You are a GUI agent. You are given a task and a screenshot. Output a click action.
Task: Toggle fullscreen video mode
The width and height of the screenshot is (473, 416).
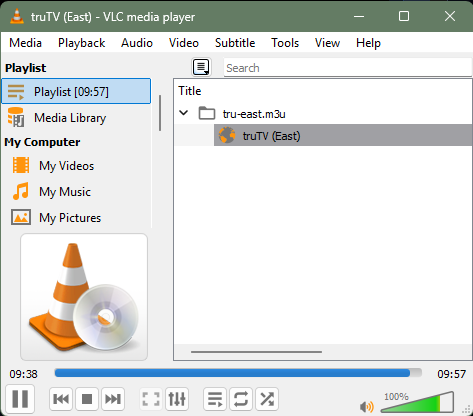tap(151, 399)
